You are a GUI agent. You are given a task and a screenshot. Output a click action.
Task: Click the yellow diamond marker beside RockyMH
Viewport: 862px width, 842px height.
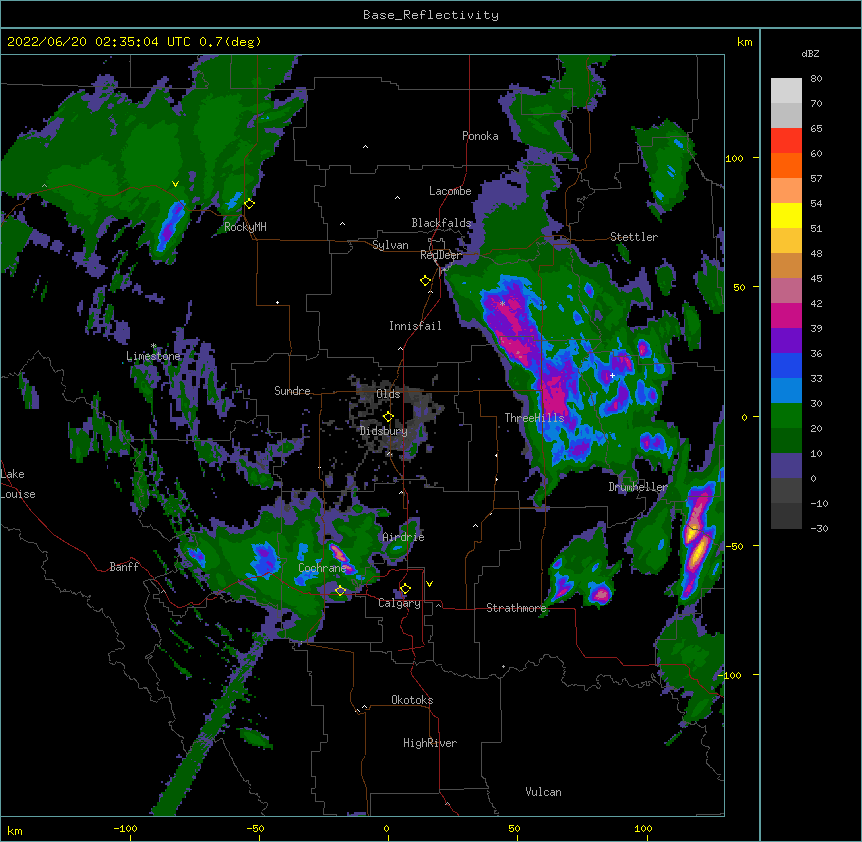tap(249, 204)
